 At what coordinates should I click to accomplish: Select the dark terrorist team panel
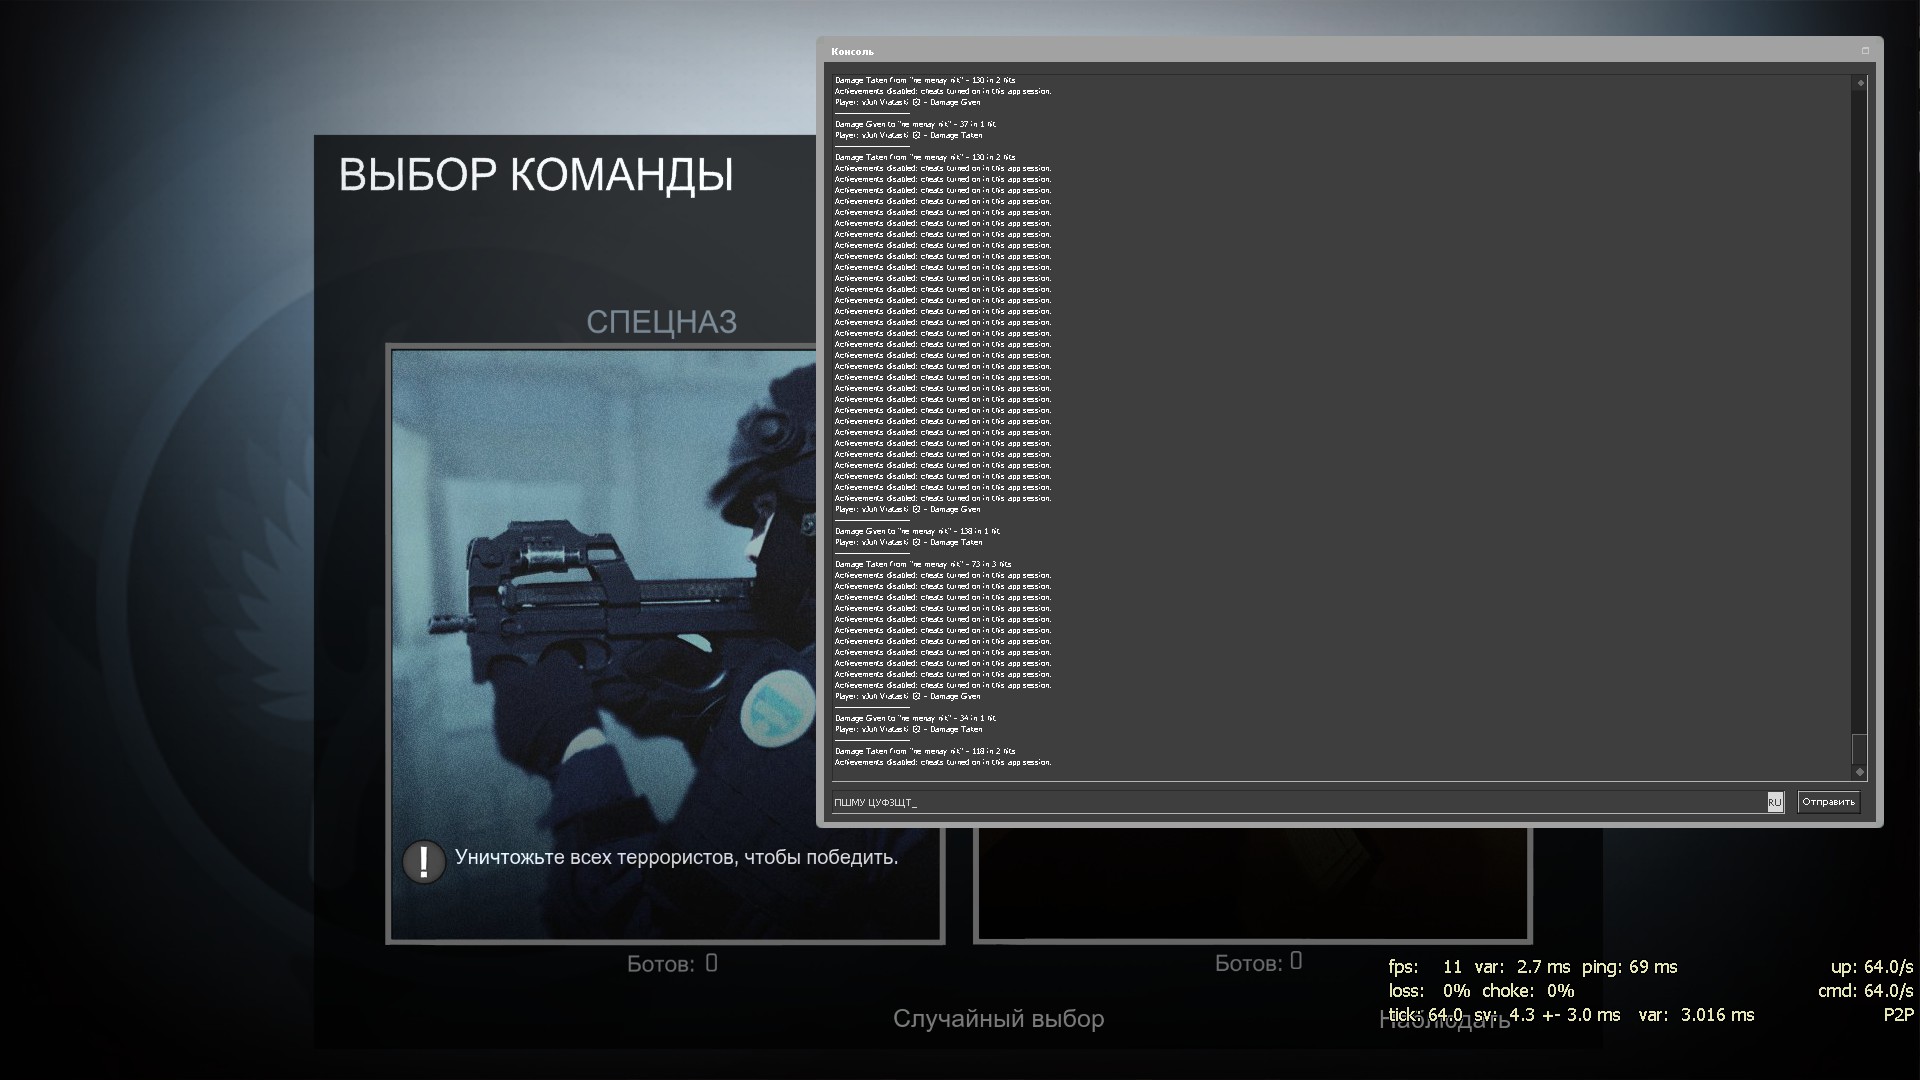coord(1250,885)
